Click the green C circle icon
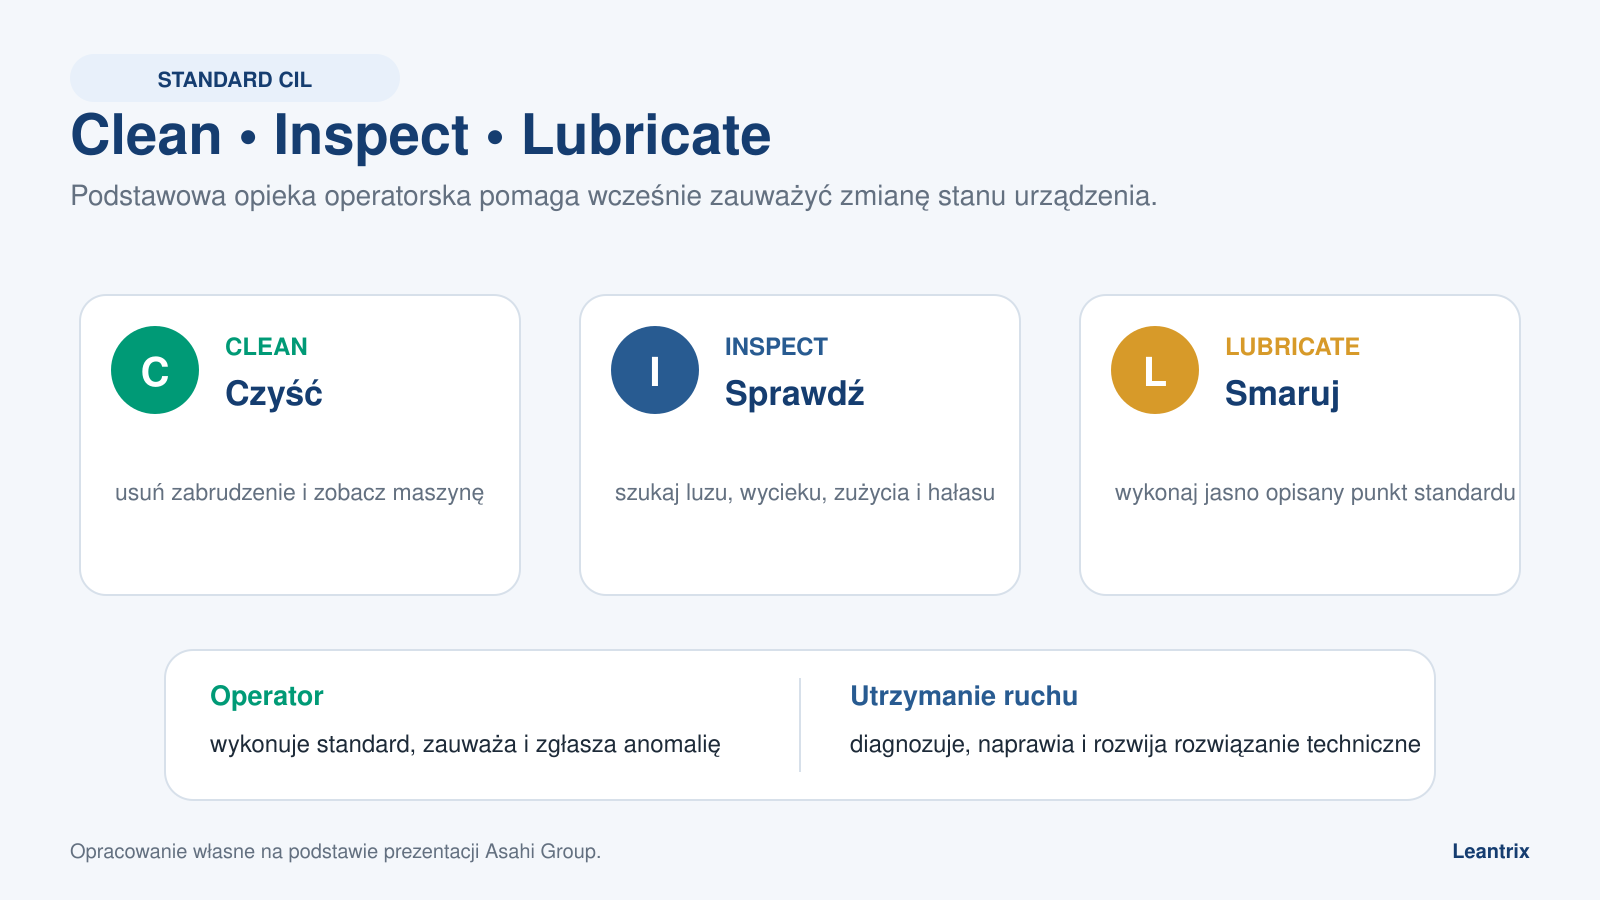The height and width of the screenshot is (900, 1600). click(x=155, y=370)
